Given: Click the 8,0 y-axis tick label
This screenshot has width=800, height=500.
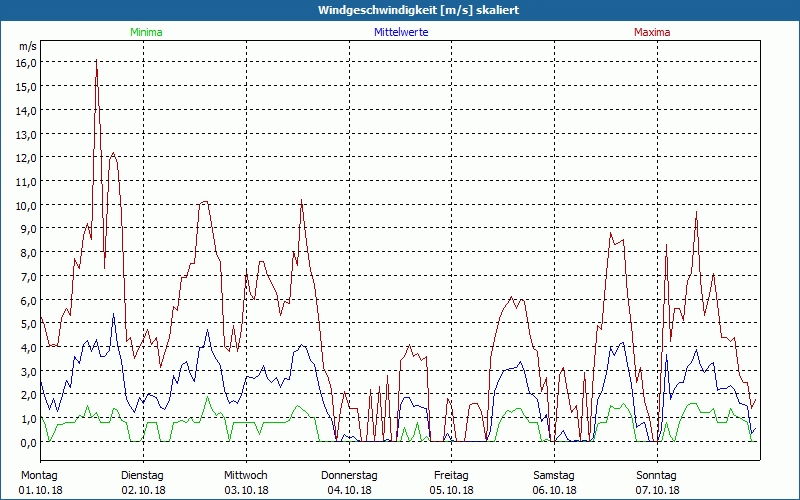Looking at the screenshot, I should (28, 252).
